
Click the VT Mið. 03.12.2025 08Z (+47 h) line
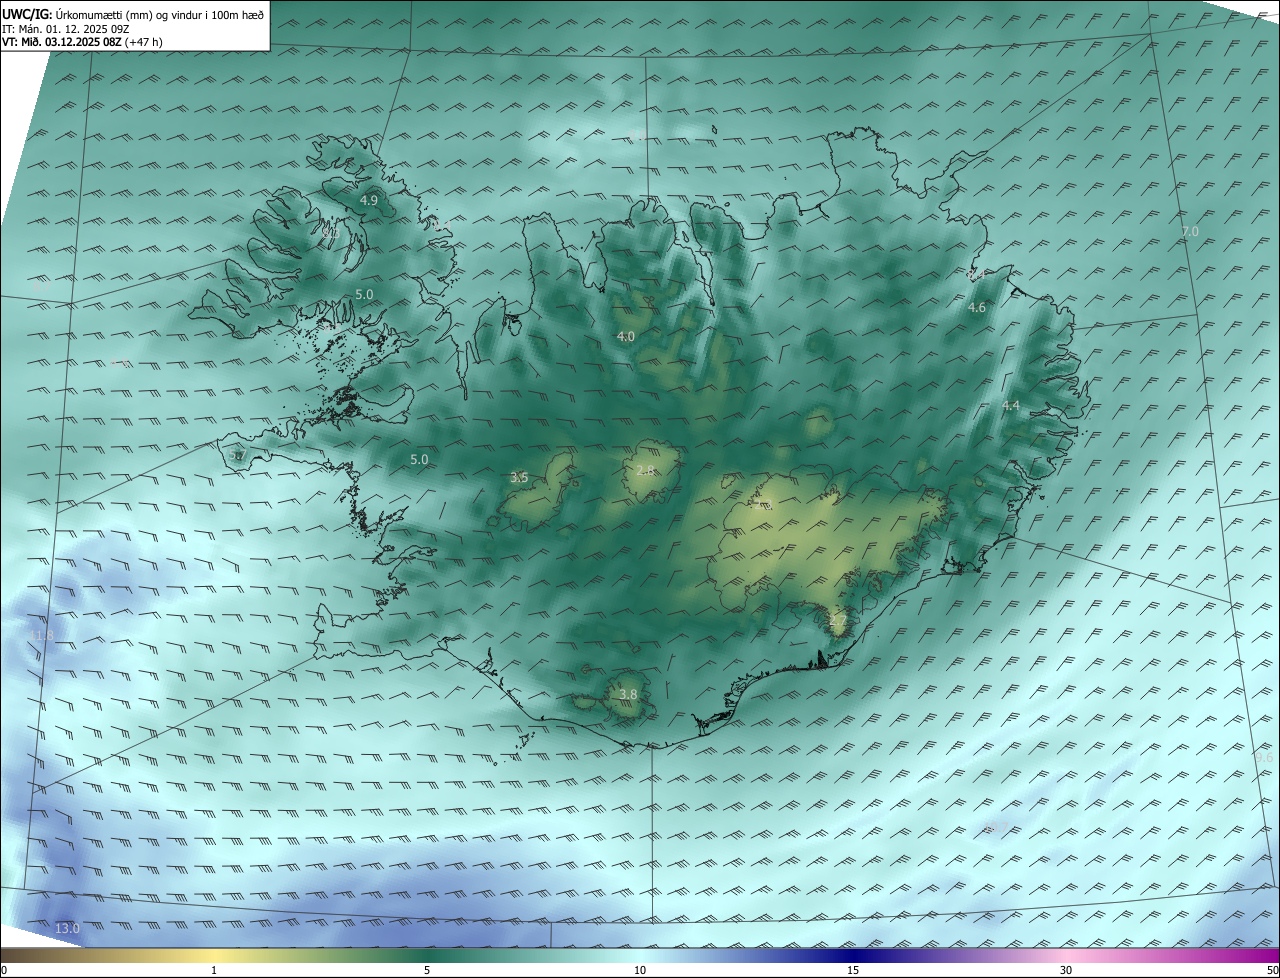click(82, 42)
